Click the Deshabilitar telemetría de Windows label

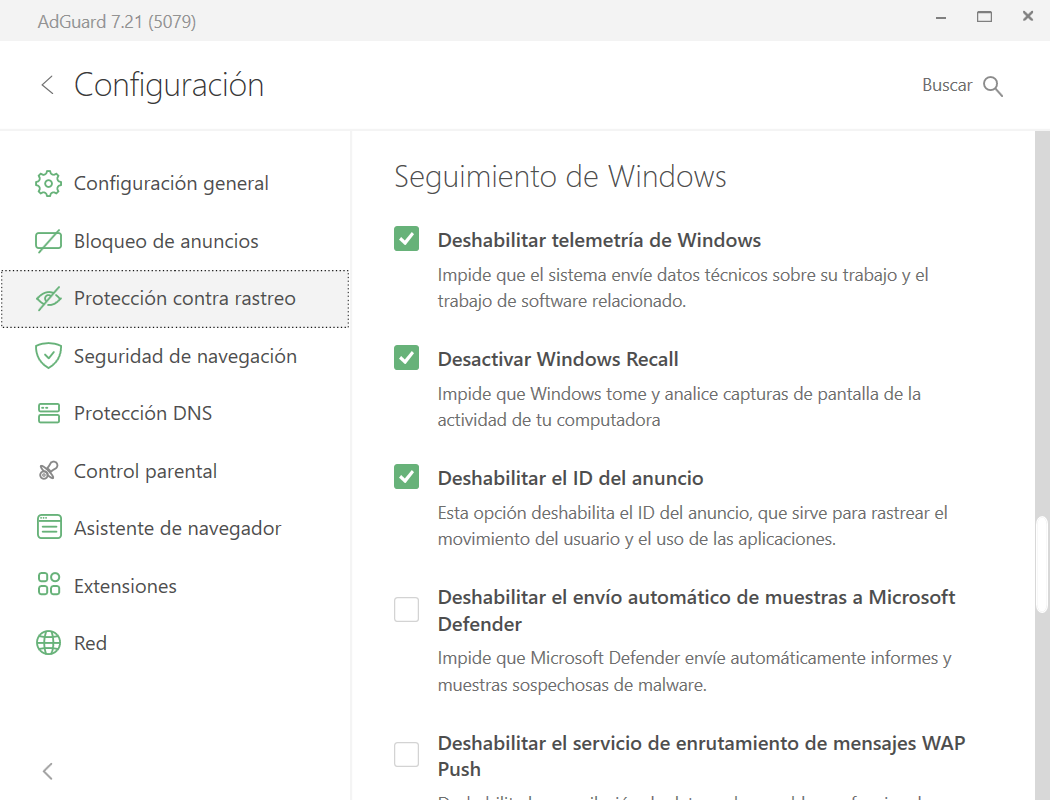599,240
